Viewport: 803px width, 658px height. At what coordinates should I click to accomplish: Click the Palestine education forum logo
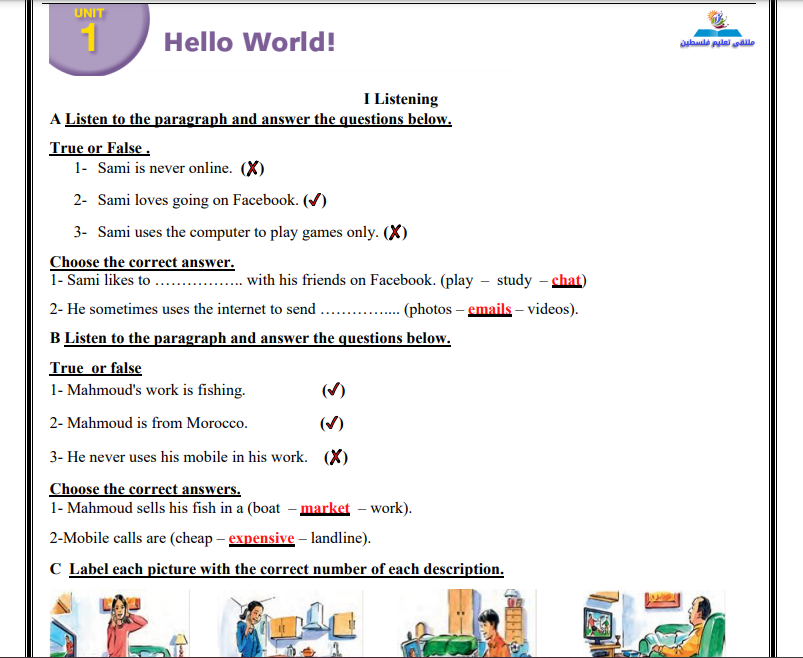(x=717, y=30)
